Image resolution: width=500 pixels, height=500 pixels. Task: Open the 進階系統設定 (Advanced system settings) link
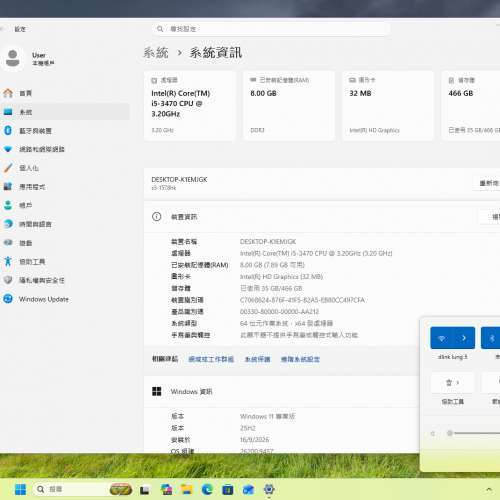pos(300,359)
